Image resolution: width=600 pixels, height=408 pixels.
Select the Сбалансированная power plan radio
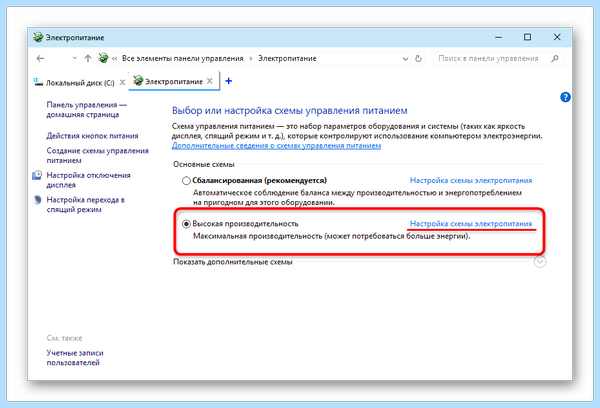click(186, 181)
